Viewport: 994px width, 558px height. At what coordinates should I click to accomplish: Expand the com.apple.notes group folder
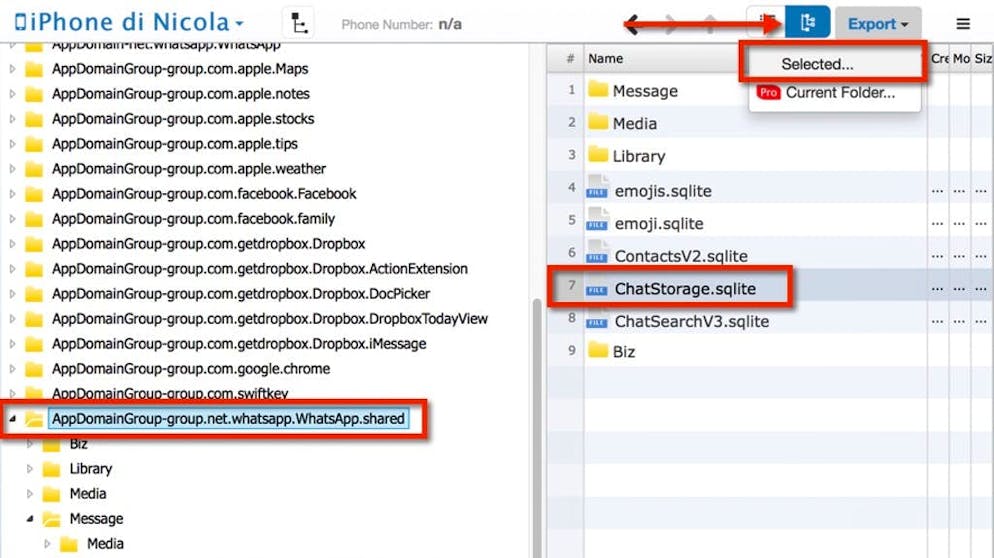click(x=13, y=94)
